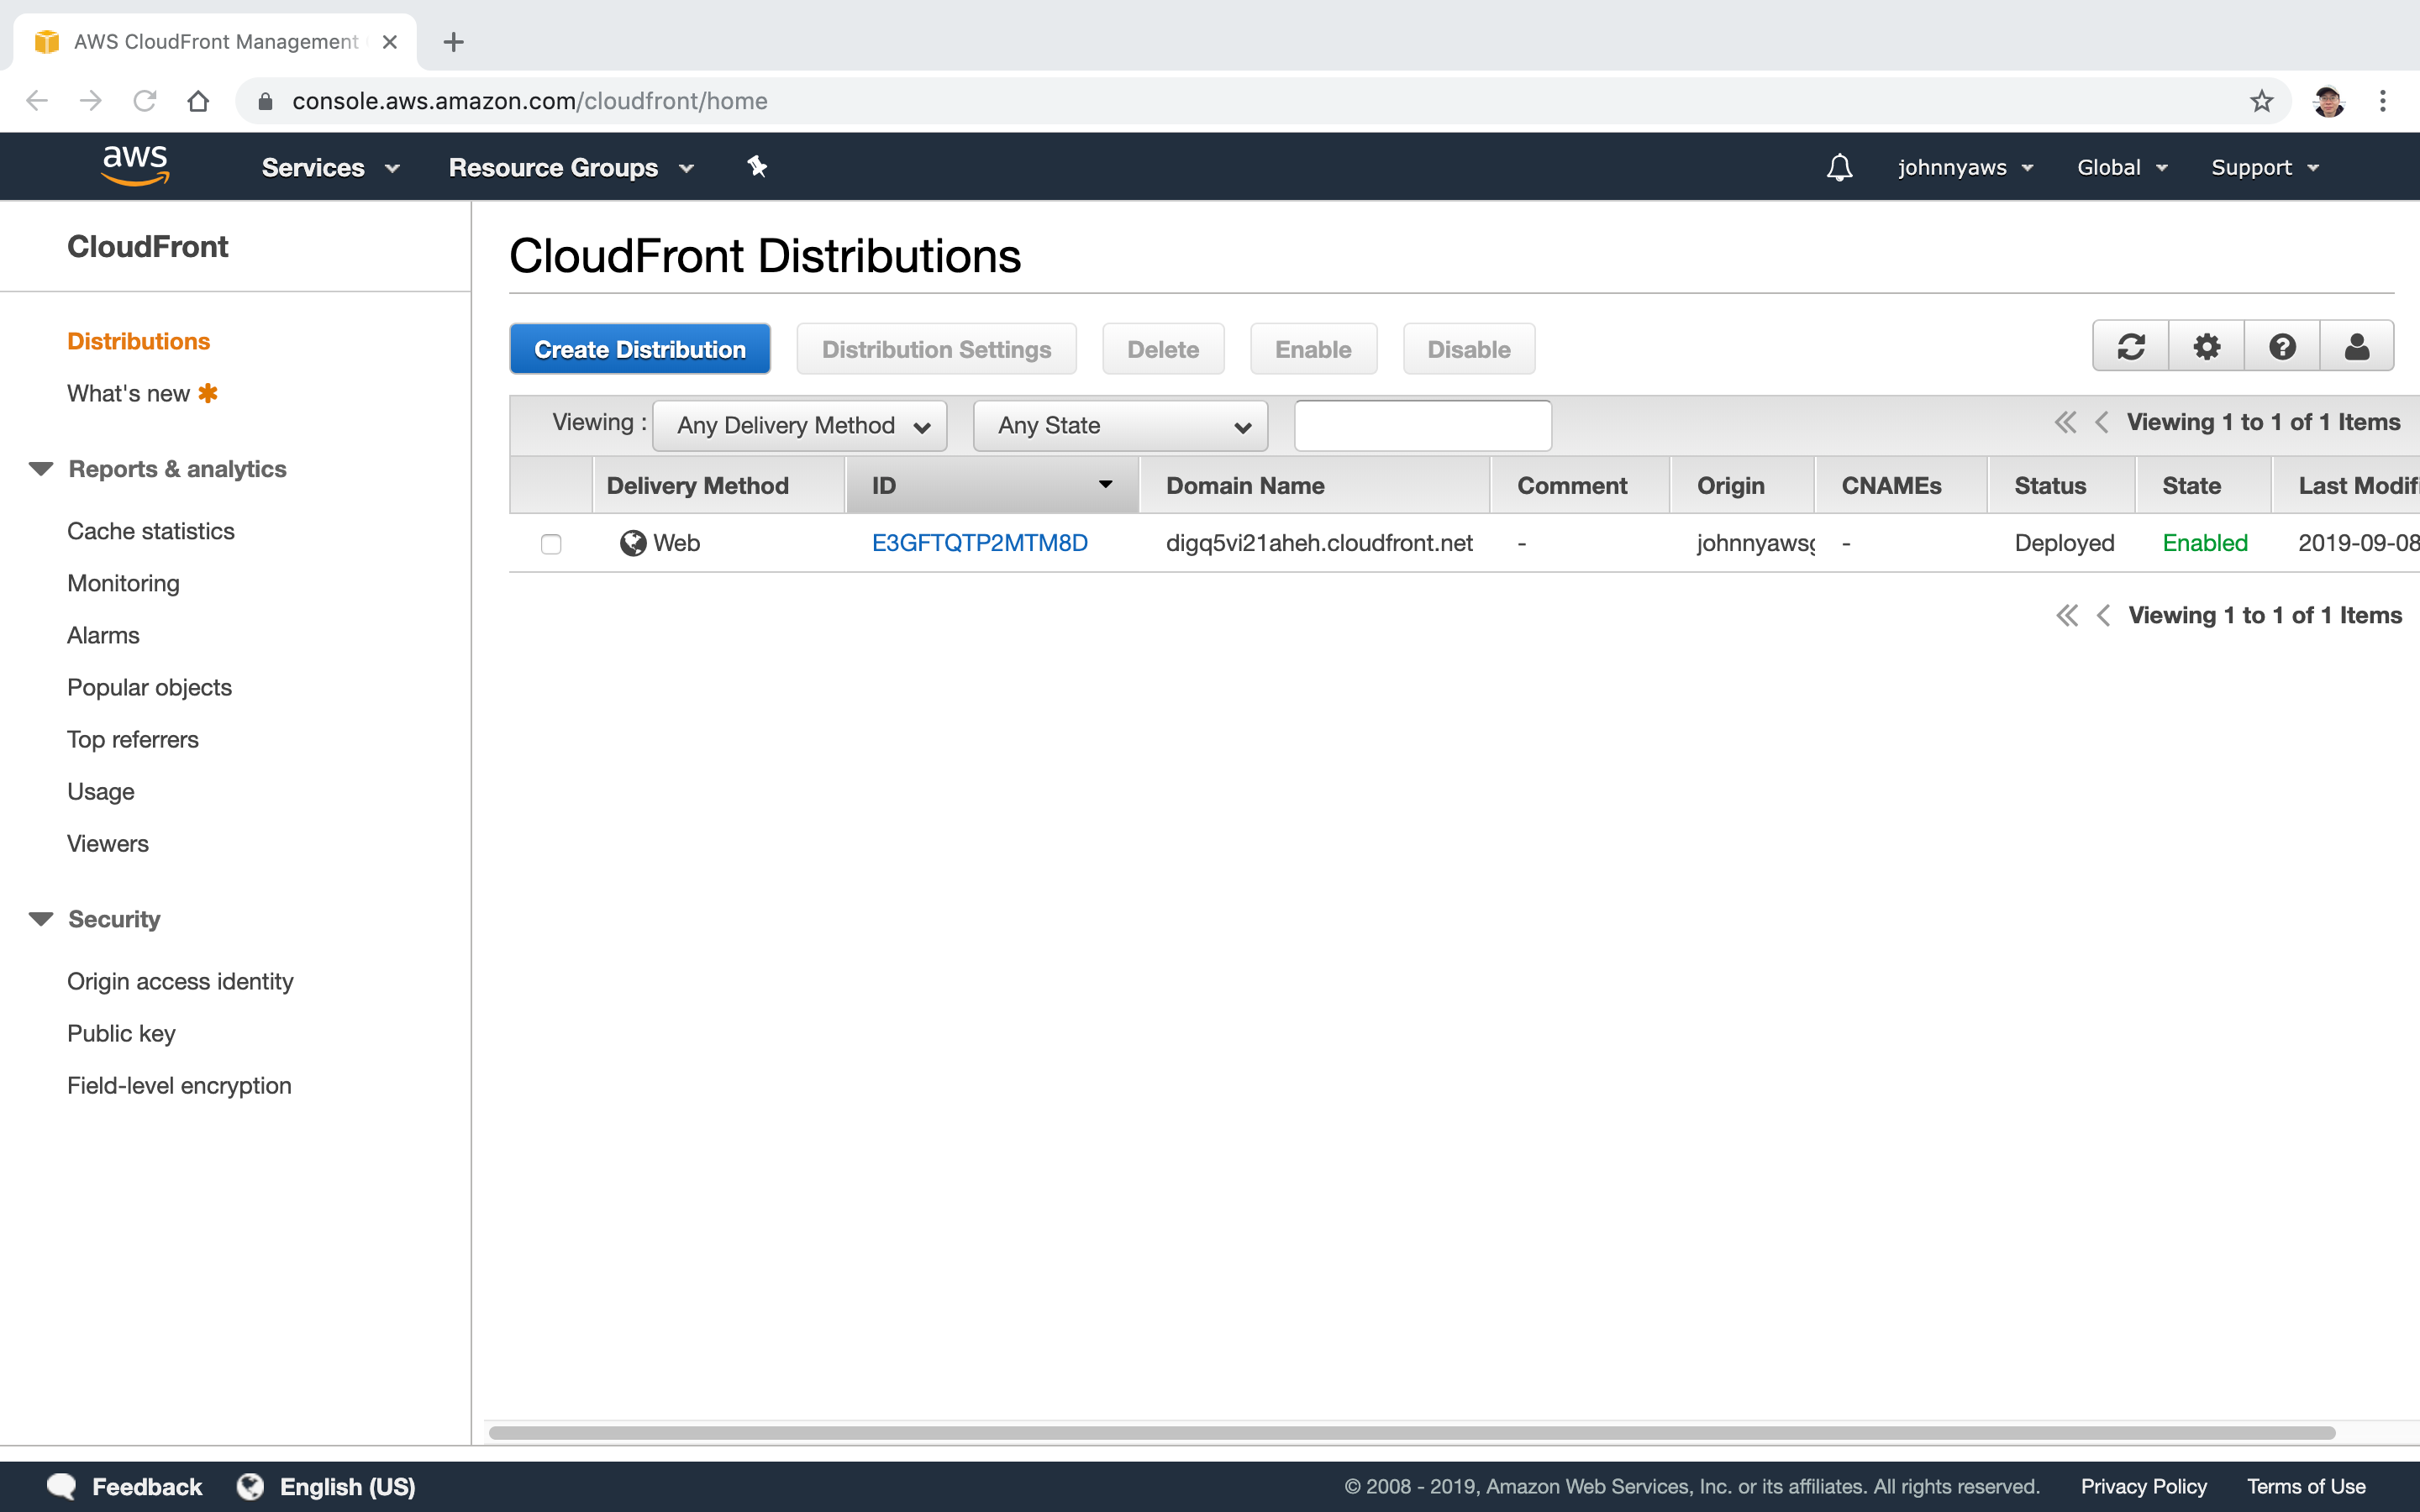Viewport: 2420px width, 1512px height.
Task: Open Top referrers report
Action: (133, 739)
